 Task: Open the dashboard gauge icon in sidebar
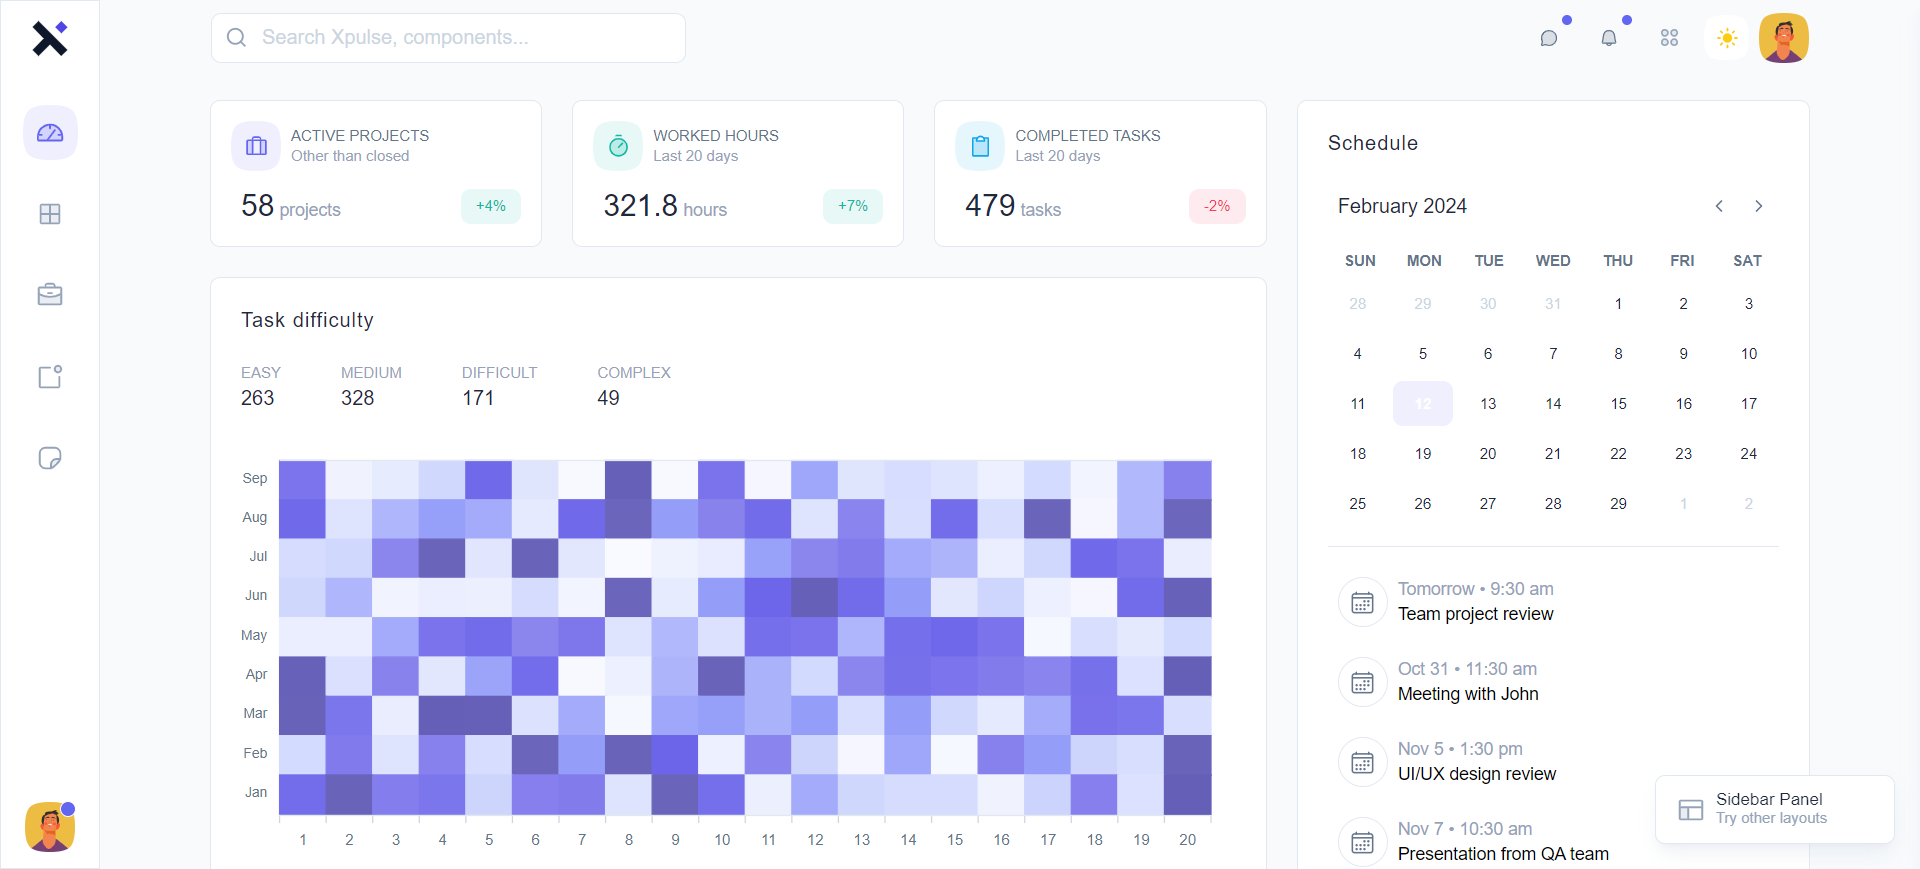[x=50, y=133]
